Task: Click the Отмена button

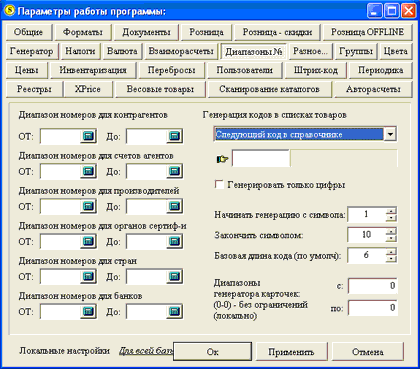Action: (368, 352)
